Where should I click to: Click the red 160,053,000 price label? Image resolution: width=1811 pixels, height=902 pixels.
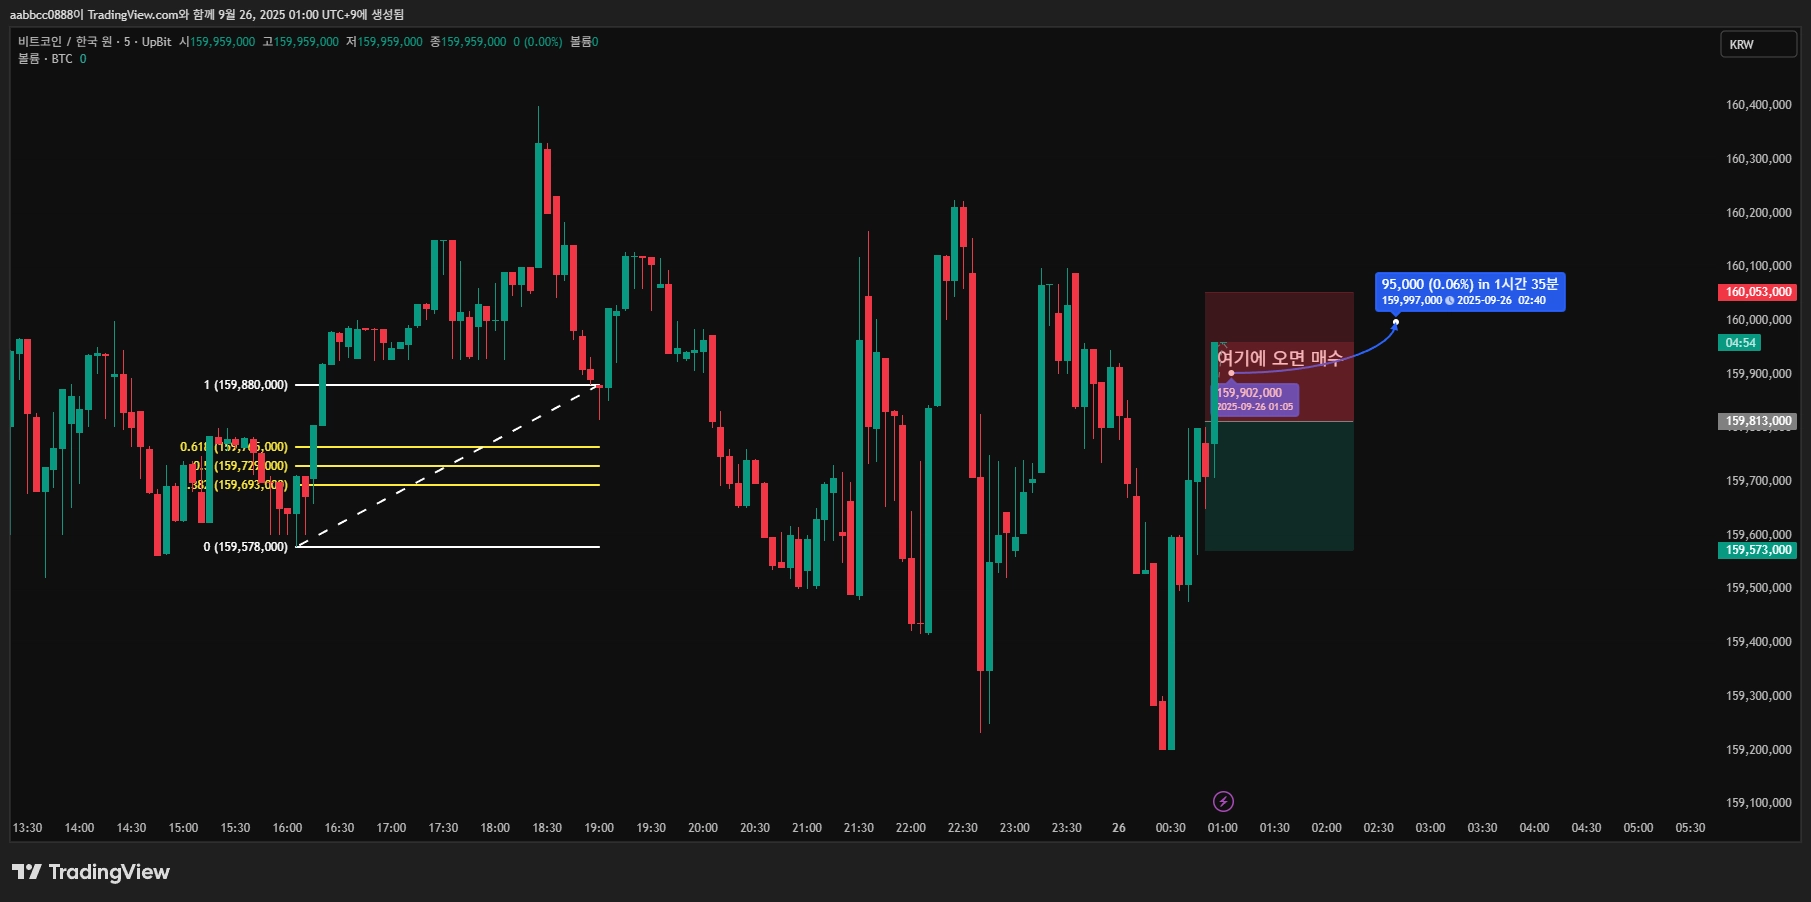point(1758,292)
